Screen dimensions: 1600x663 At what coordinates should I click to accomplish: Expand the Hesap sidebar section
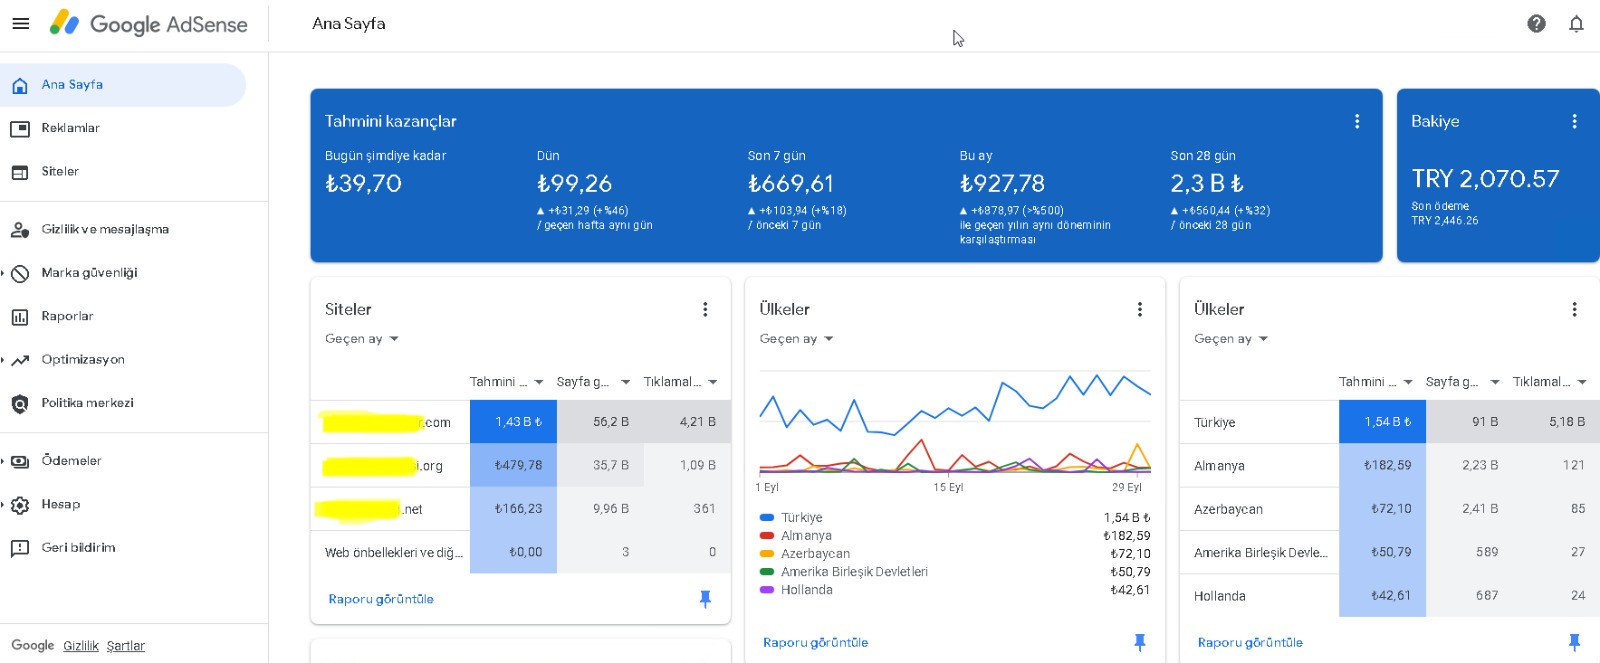[4, 505]
